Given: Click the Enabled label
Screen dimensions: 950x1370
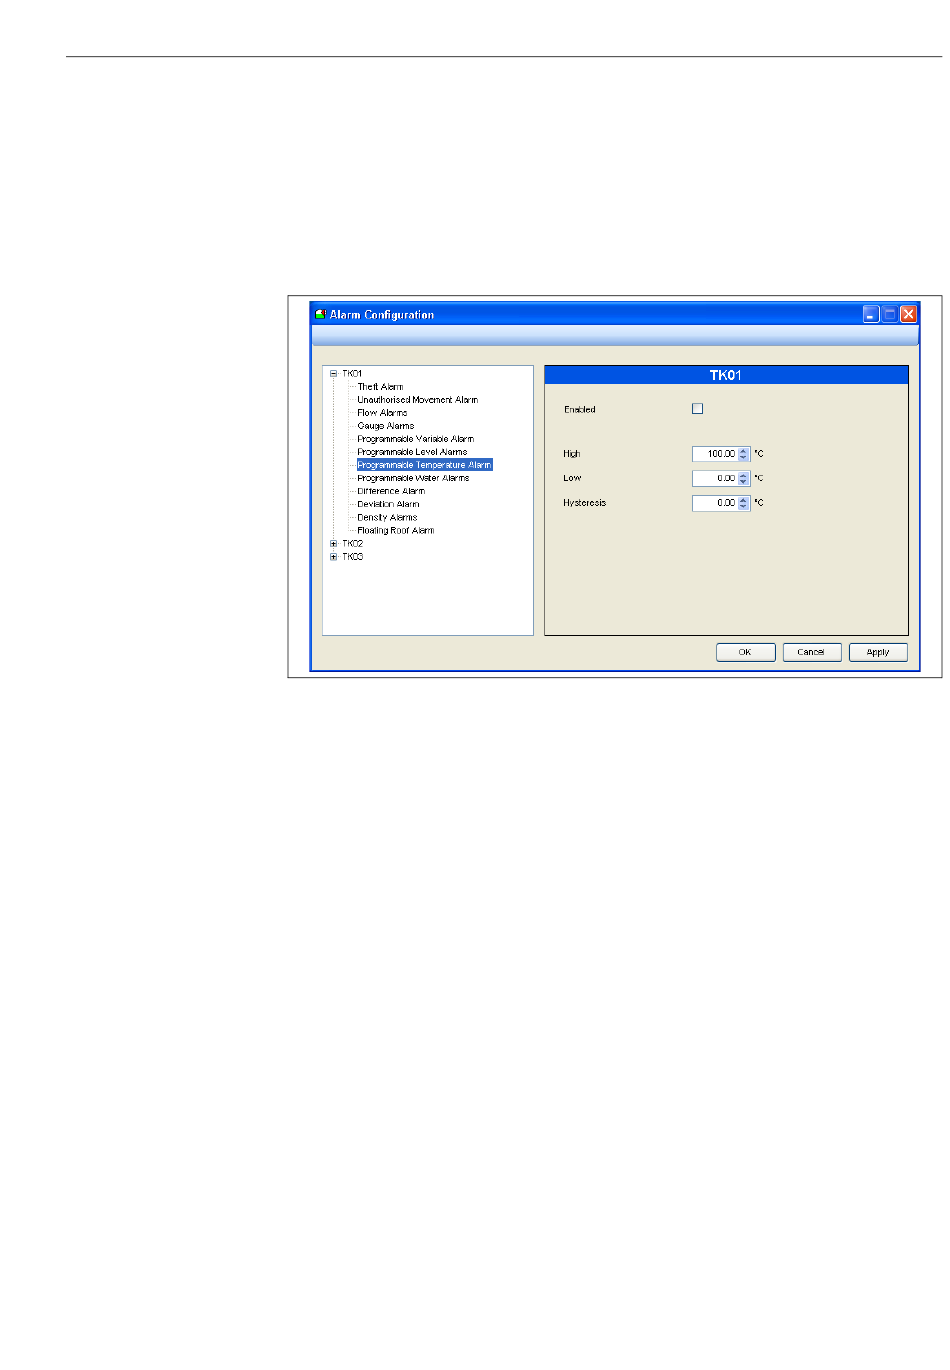Looking at the screenshot, I should 580,410.
